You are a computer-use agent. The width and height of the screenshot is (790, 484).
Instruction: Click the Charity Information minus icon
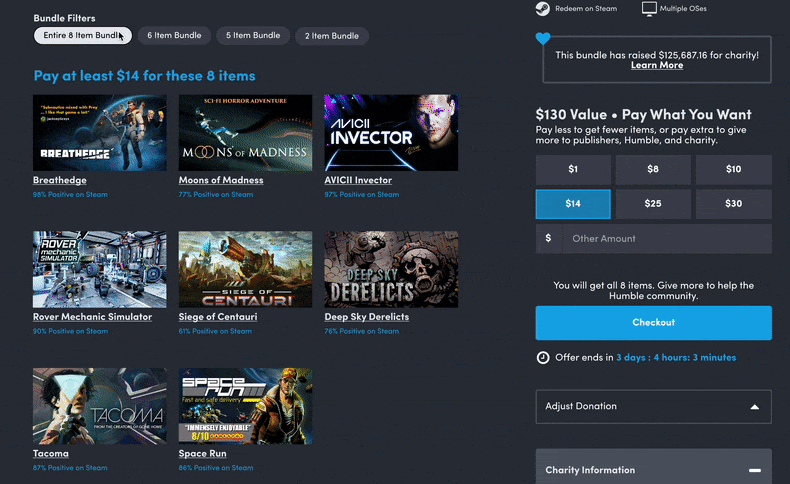tap(755, 470)
